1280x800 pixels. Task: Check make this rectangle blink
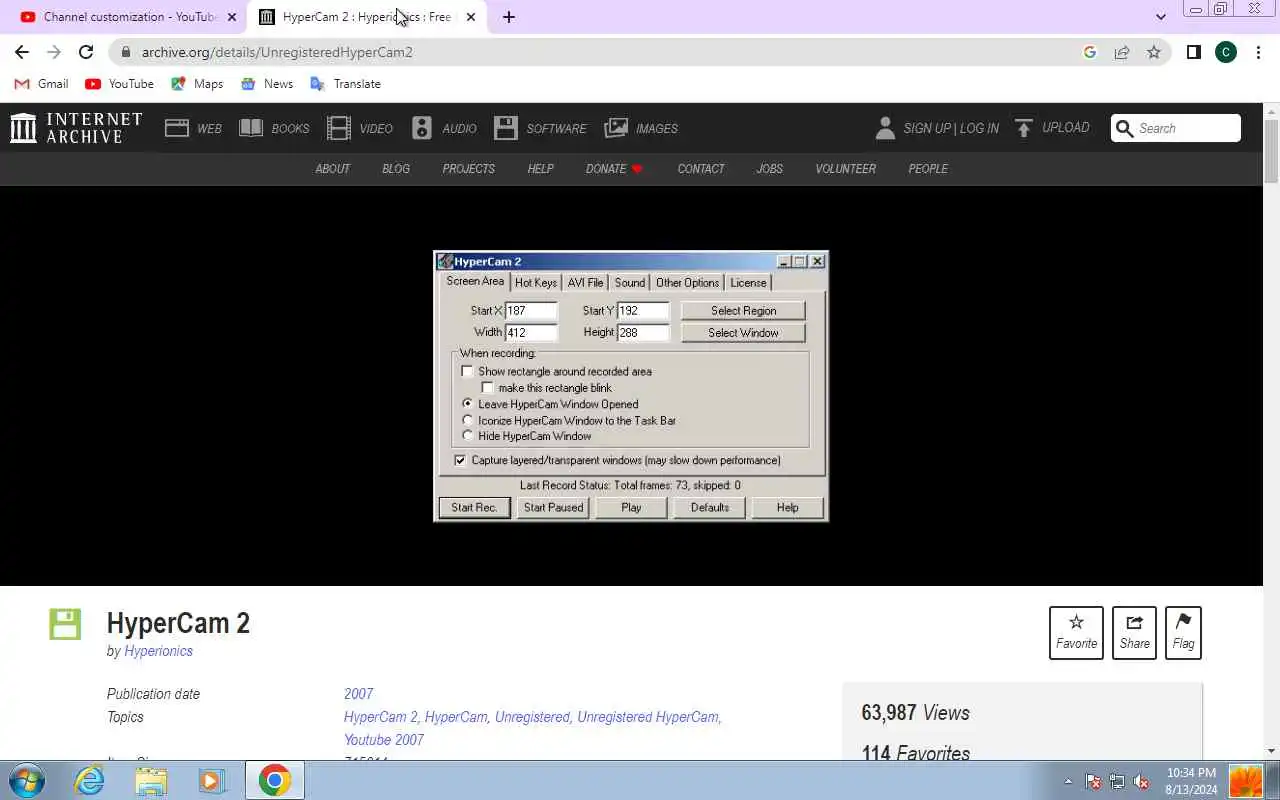pos(488,388)
